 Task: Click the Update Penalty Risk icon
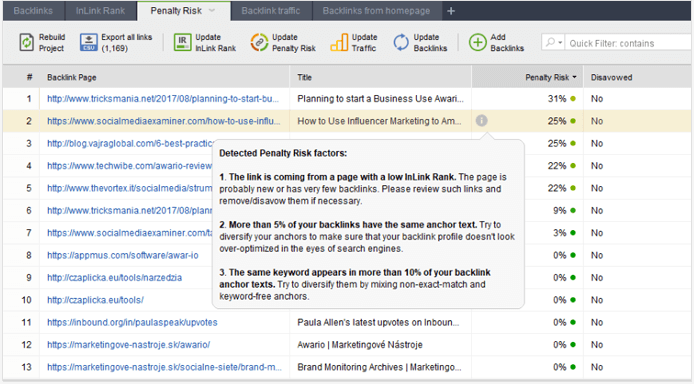click(259, 42)
